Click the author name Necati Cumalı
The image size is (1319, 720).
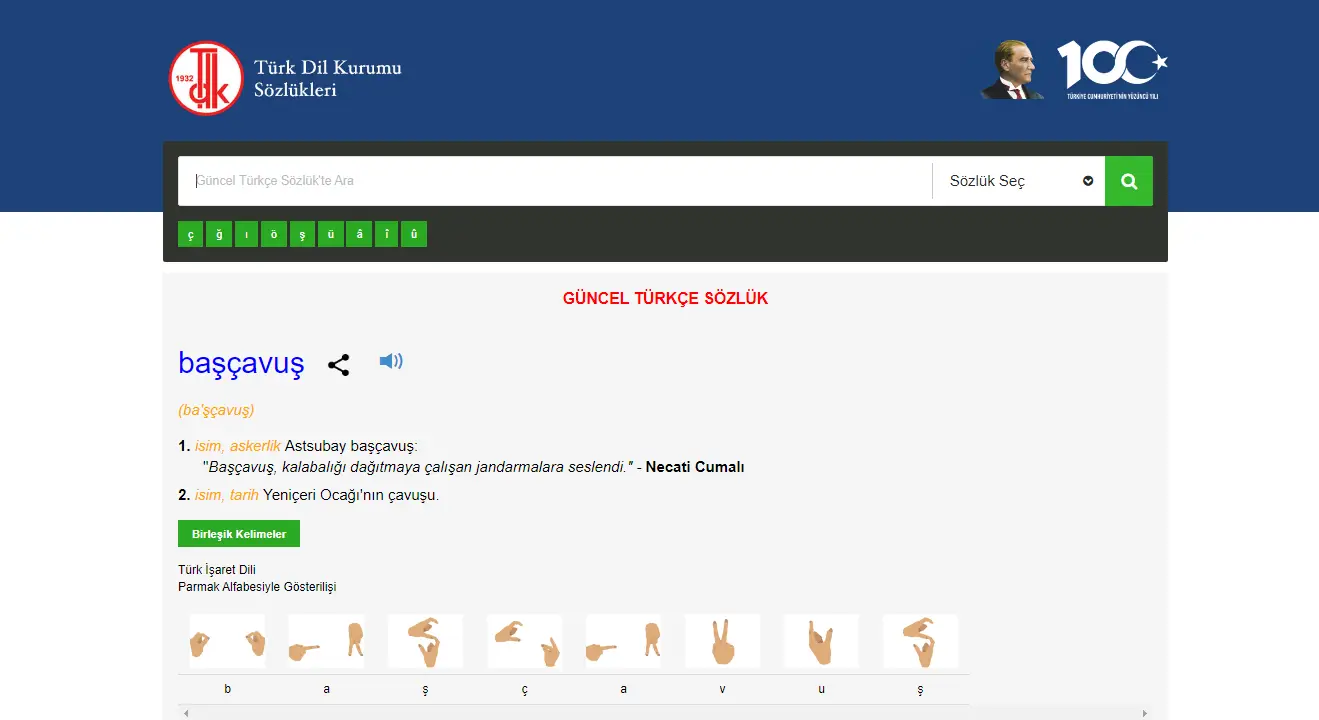(x=695, y=467)
